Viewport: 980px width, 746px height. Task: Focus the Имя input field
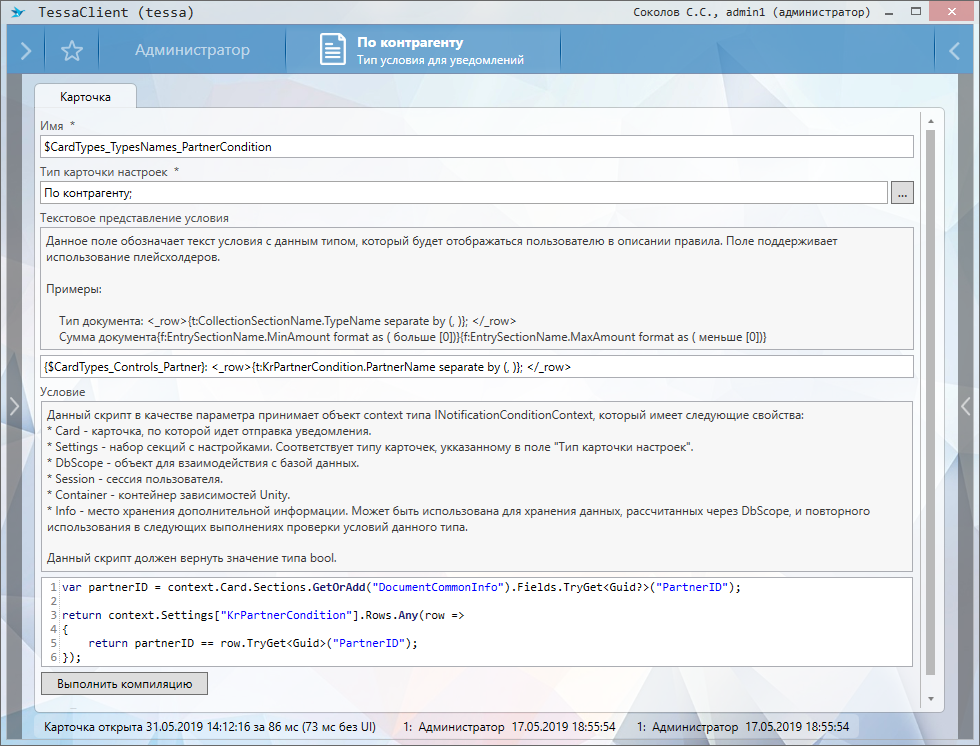click(476, 147)
